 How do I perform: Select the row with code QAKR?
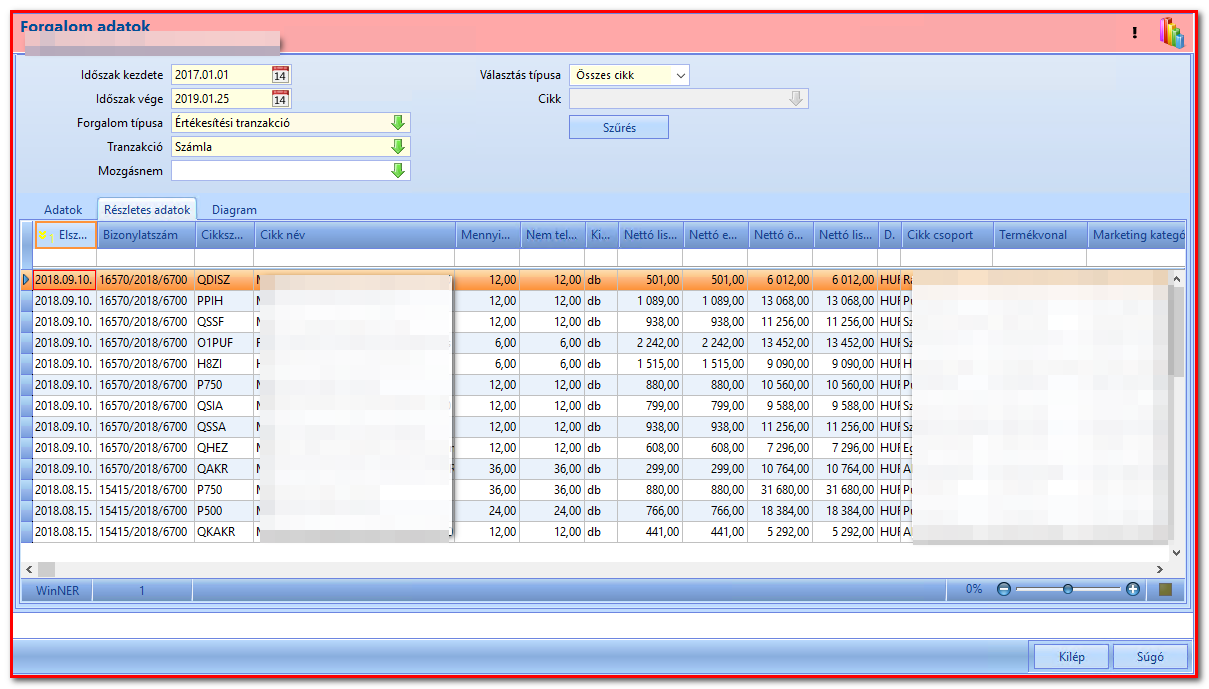(595, 469)
